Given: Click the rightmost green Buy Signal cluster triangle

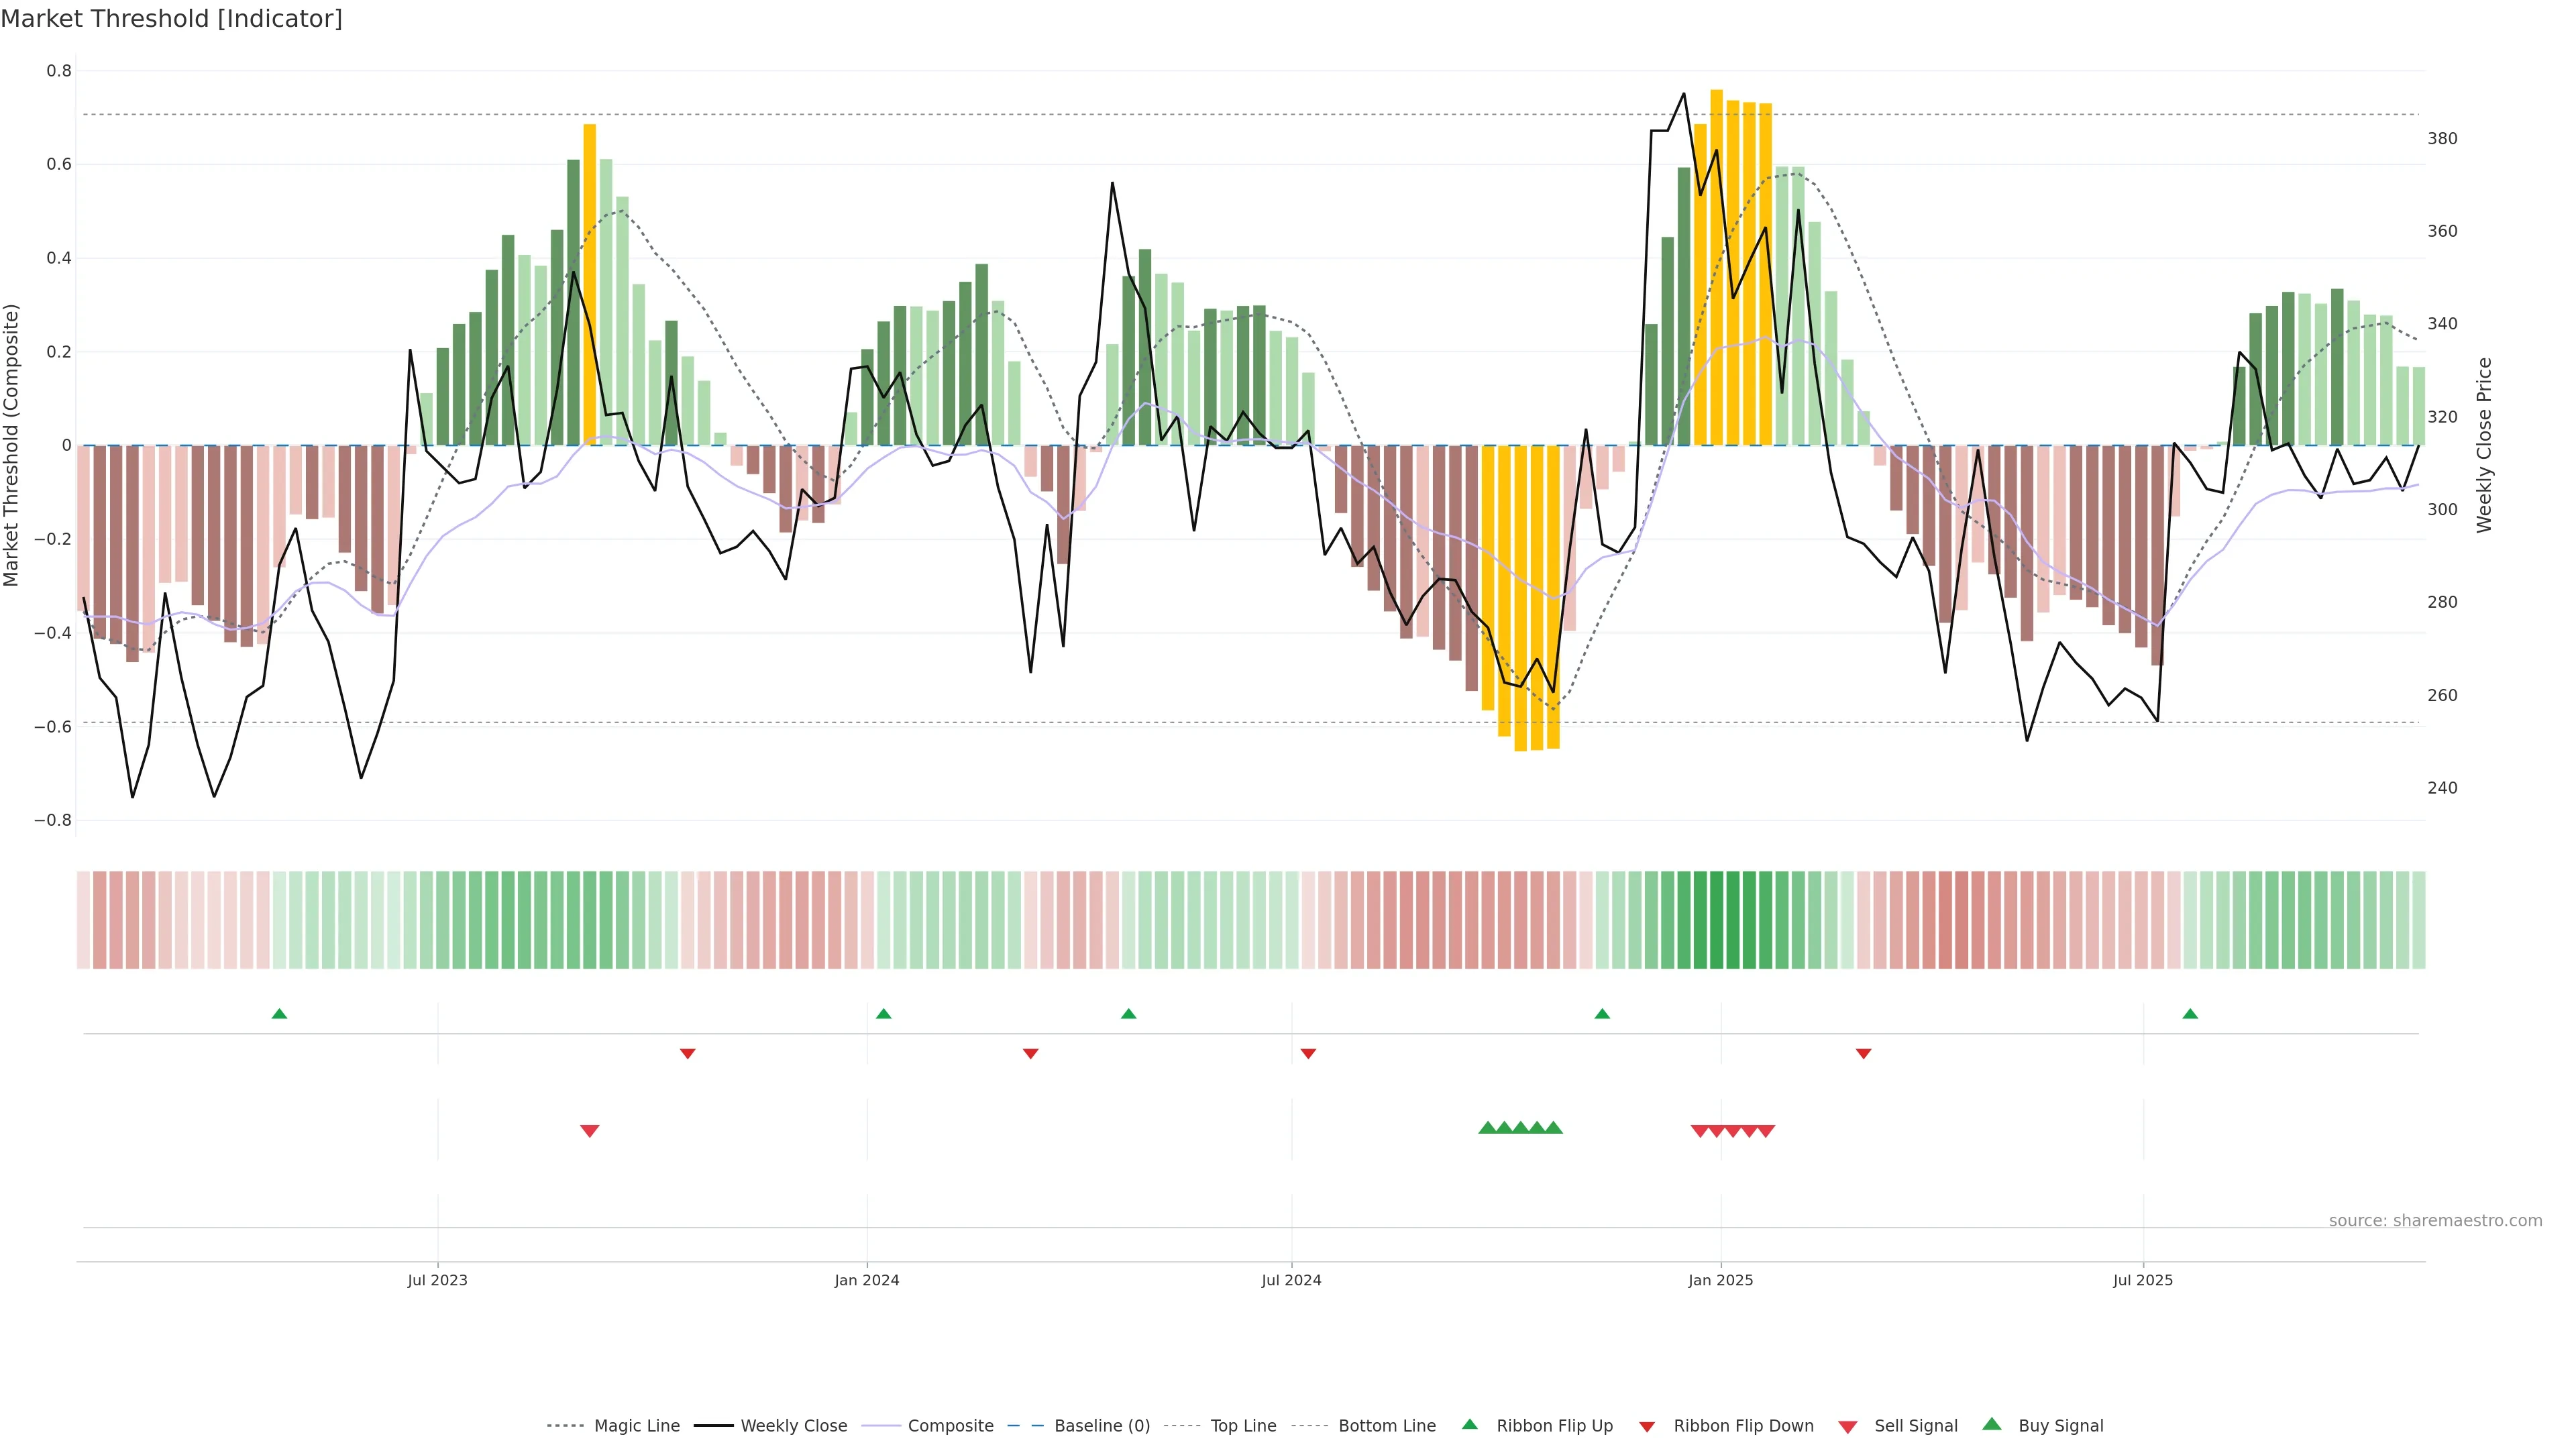Looking at the screenshot, I should pyautogui.click(x=1553, y=1128).
